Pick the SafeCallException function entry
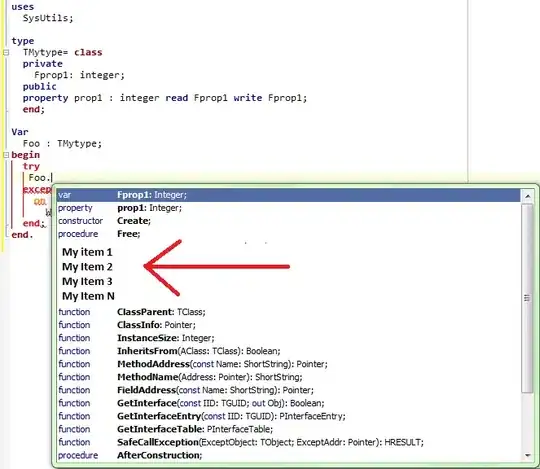 tap(289, 442)
